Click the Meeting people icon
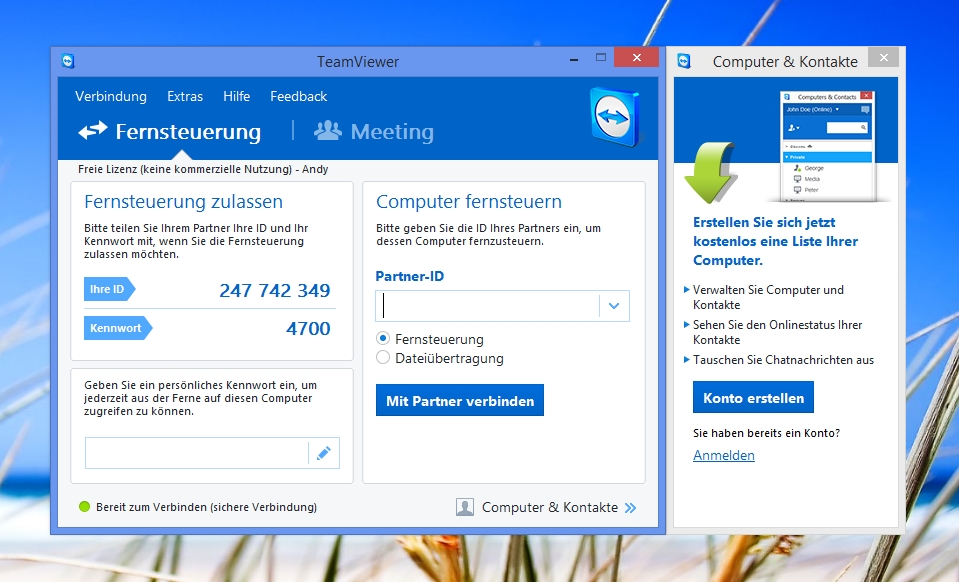 pos(328,130)
